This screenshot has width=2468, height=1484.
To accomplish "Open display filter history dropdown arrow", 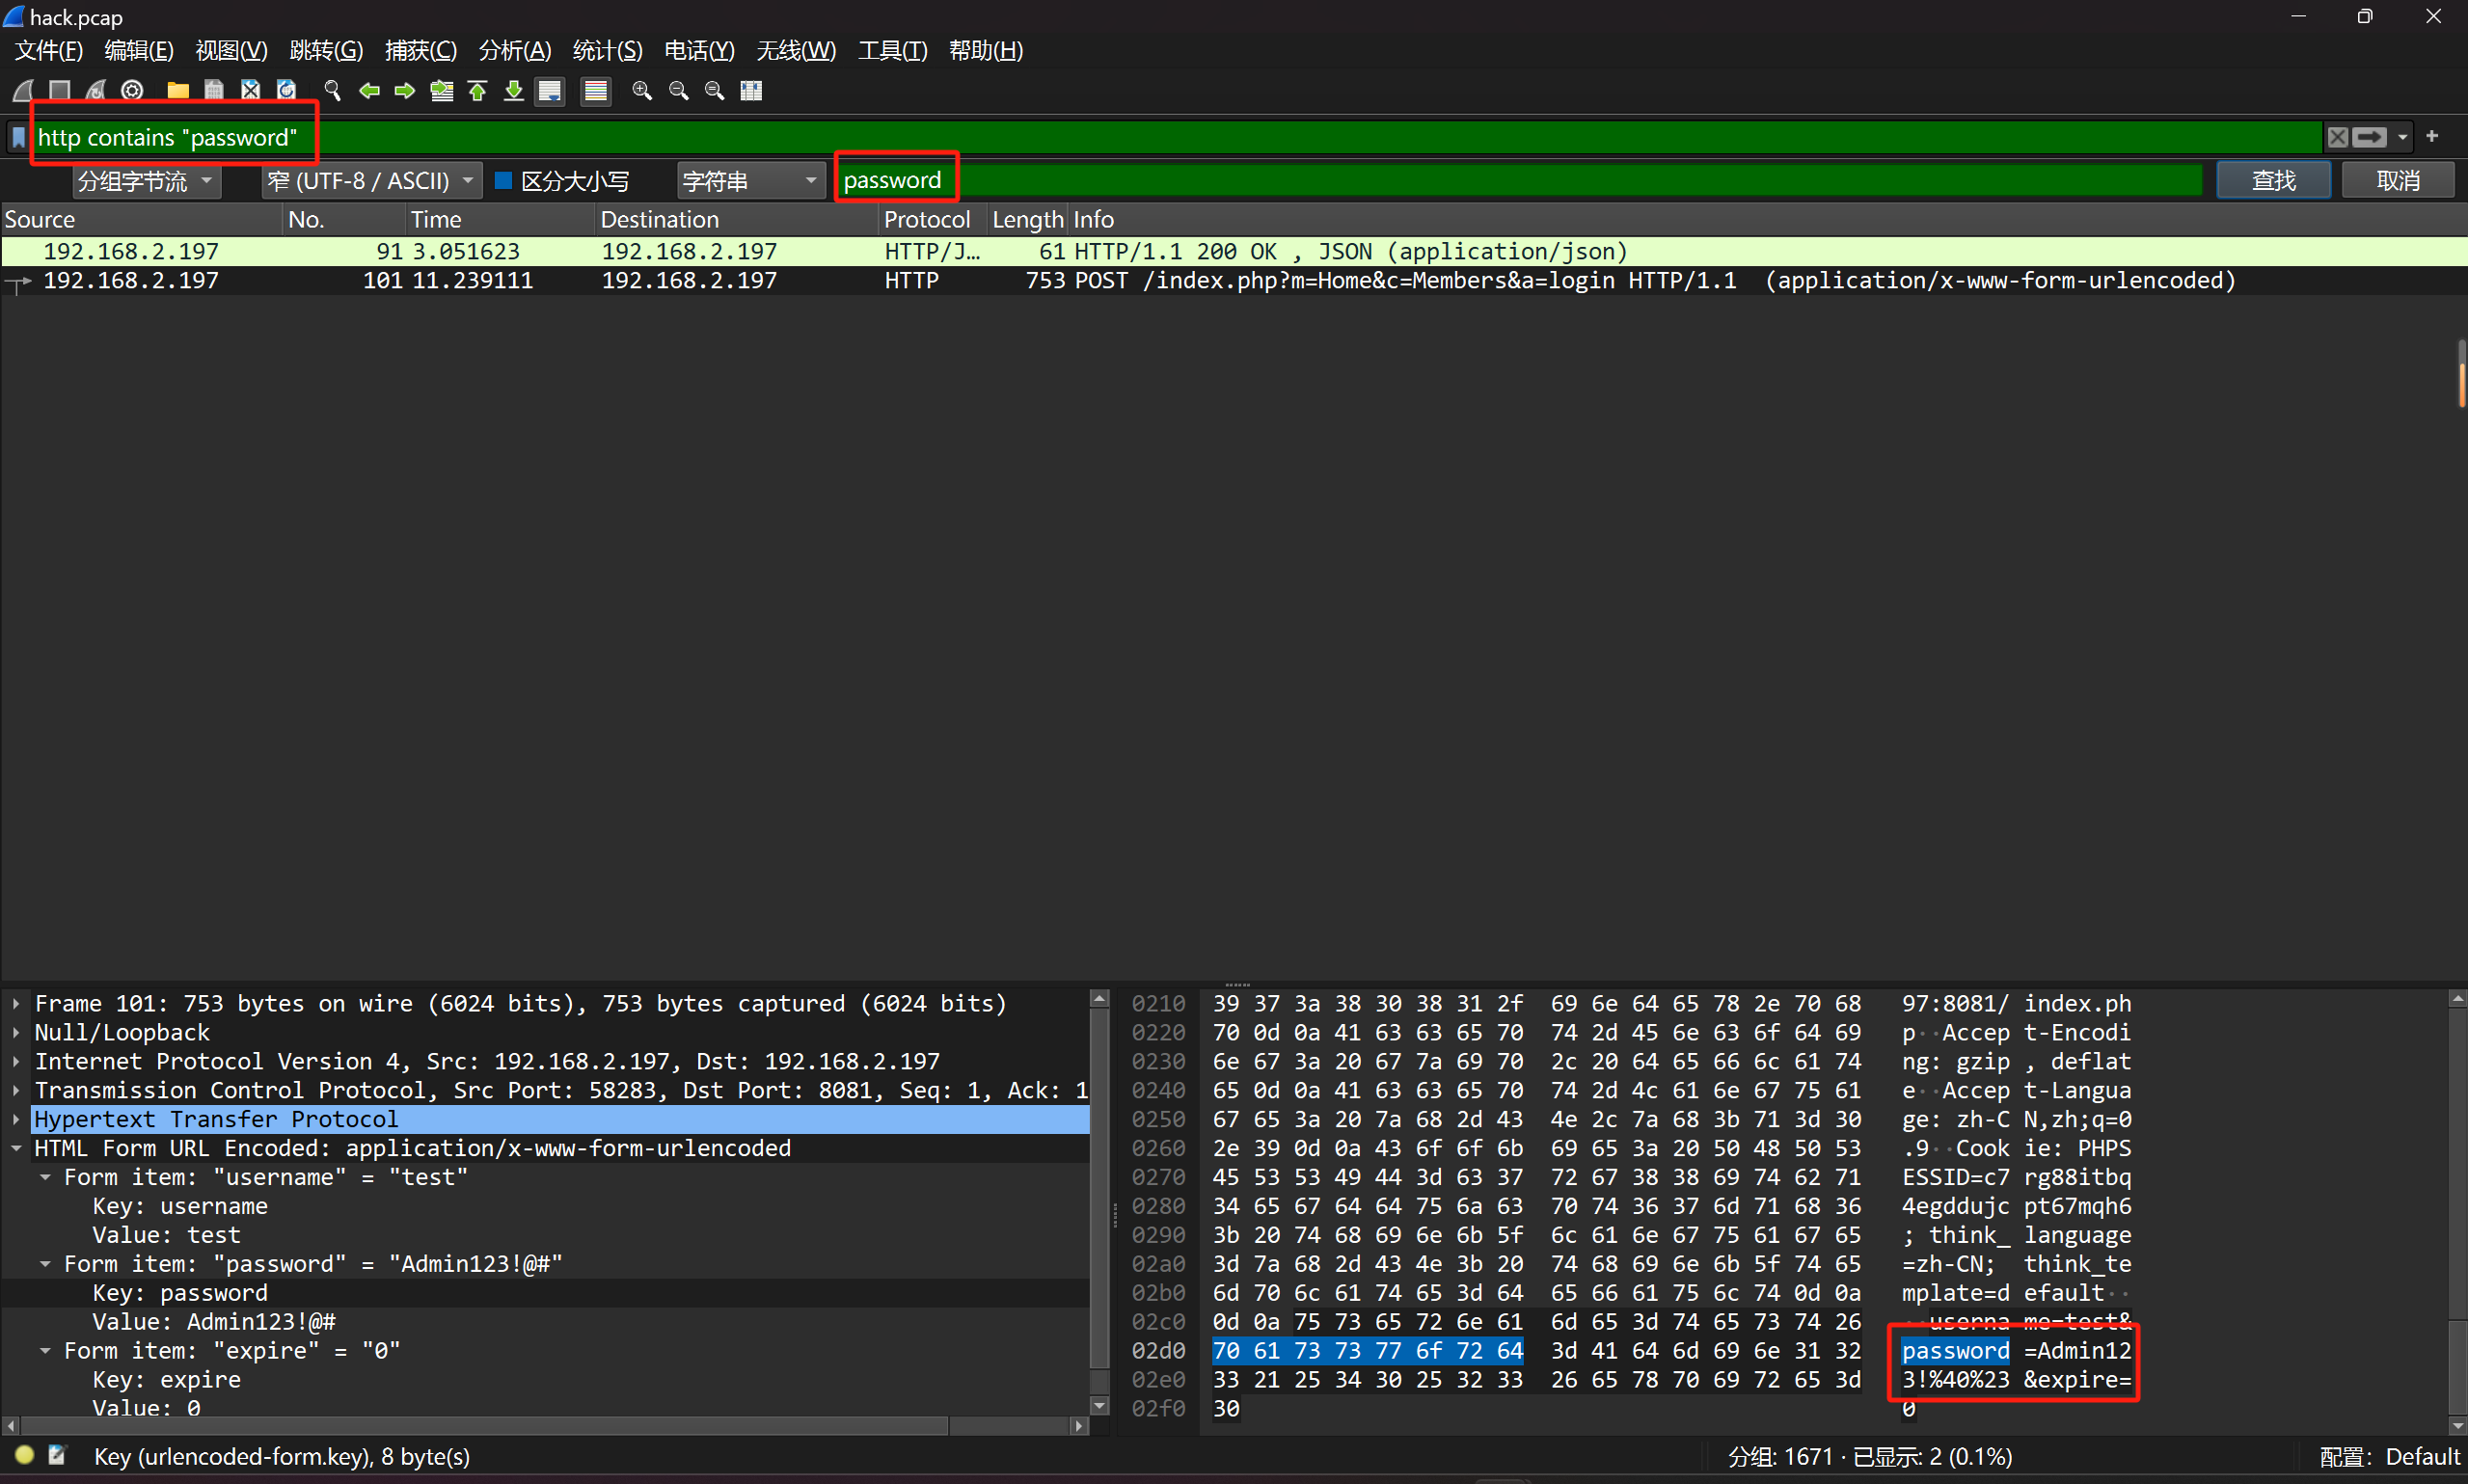I will click(2402, 137).
